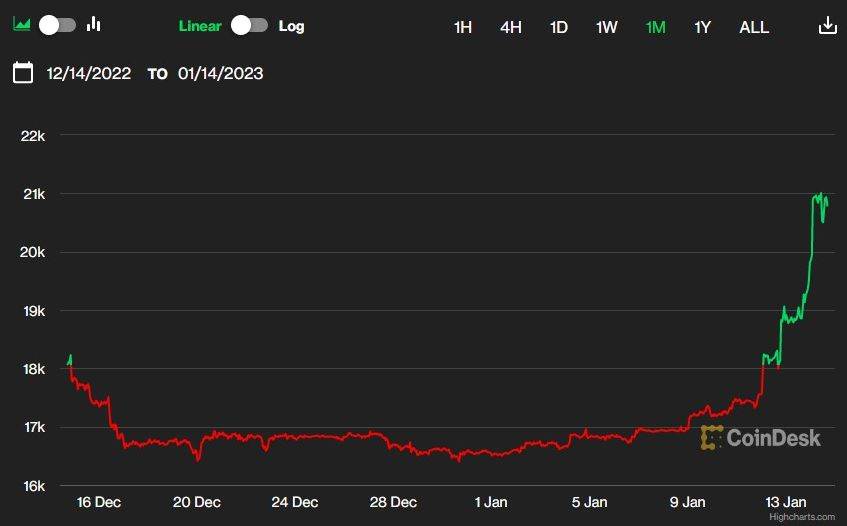
Task: Choose the 1W time range
Action: point(607,27)
